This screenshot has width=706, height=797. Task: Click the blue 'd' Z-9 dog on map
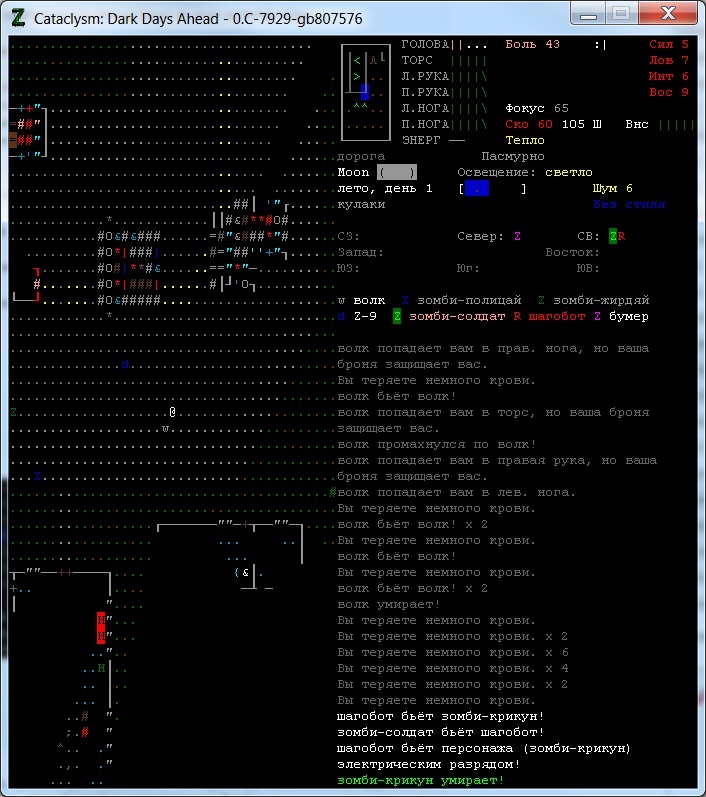125,364
